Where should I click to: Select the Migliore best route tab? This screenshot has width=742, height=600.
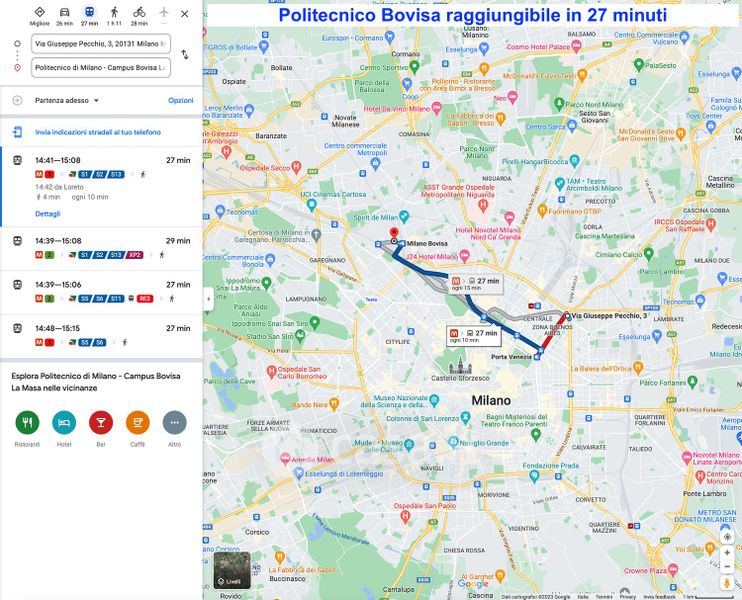tap(40, 13)
